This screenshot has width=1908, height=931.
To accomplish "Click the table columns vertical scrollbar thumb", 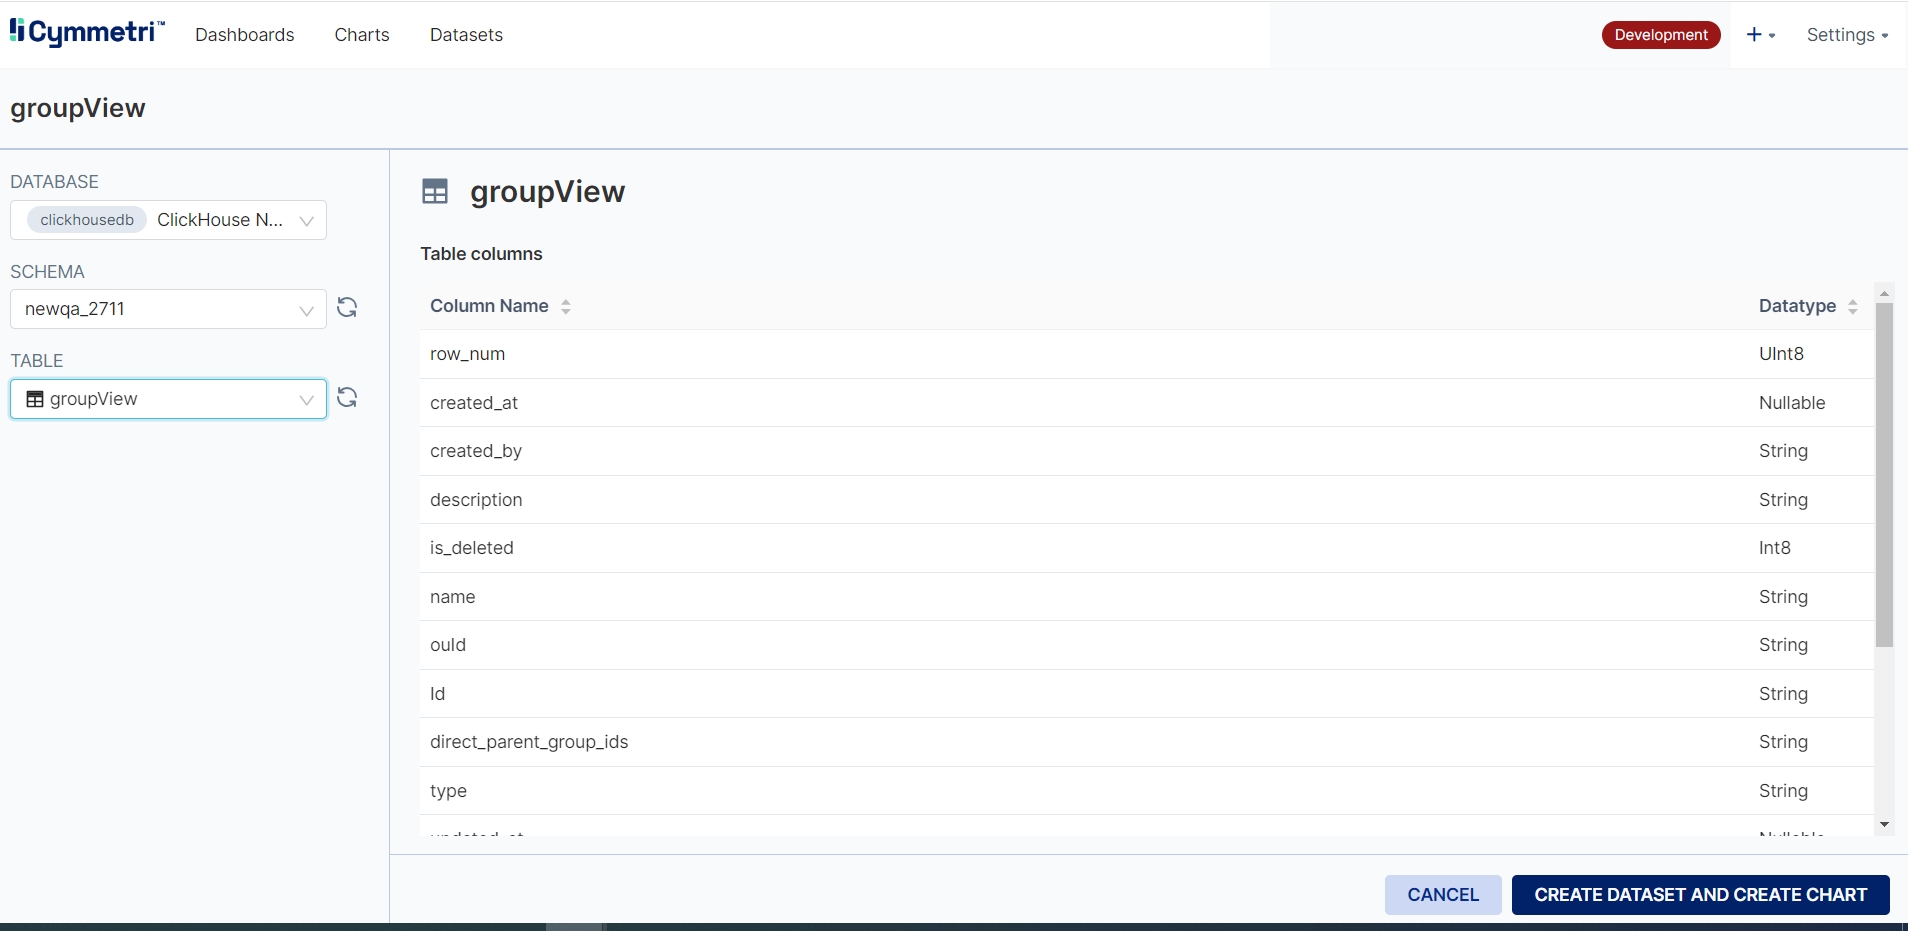I will coord(1884,475).
